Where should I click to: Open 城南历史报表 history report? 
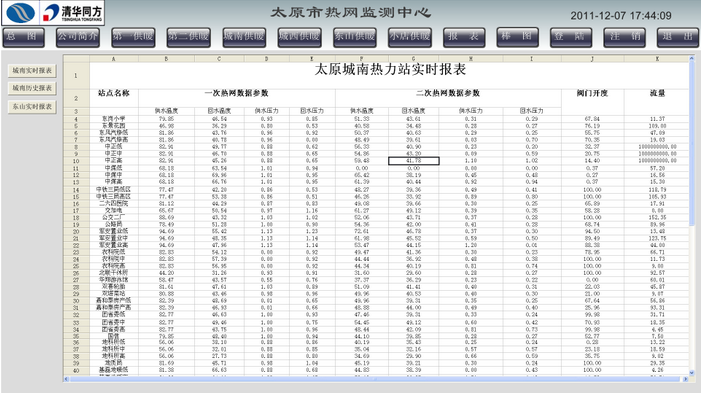(32, 88)
